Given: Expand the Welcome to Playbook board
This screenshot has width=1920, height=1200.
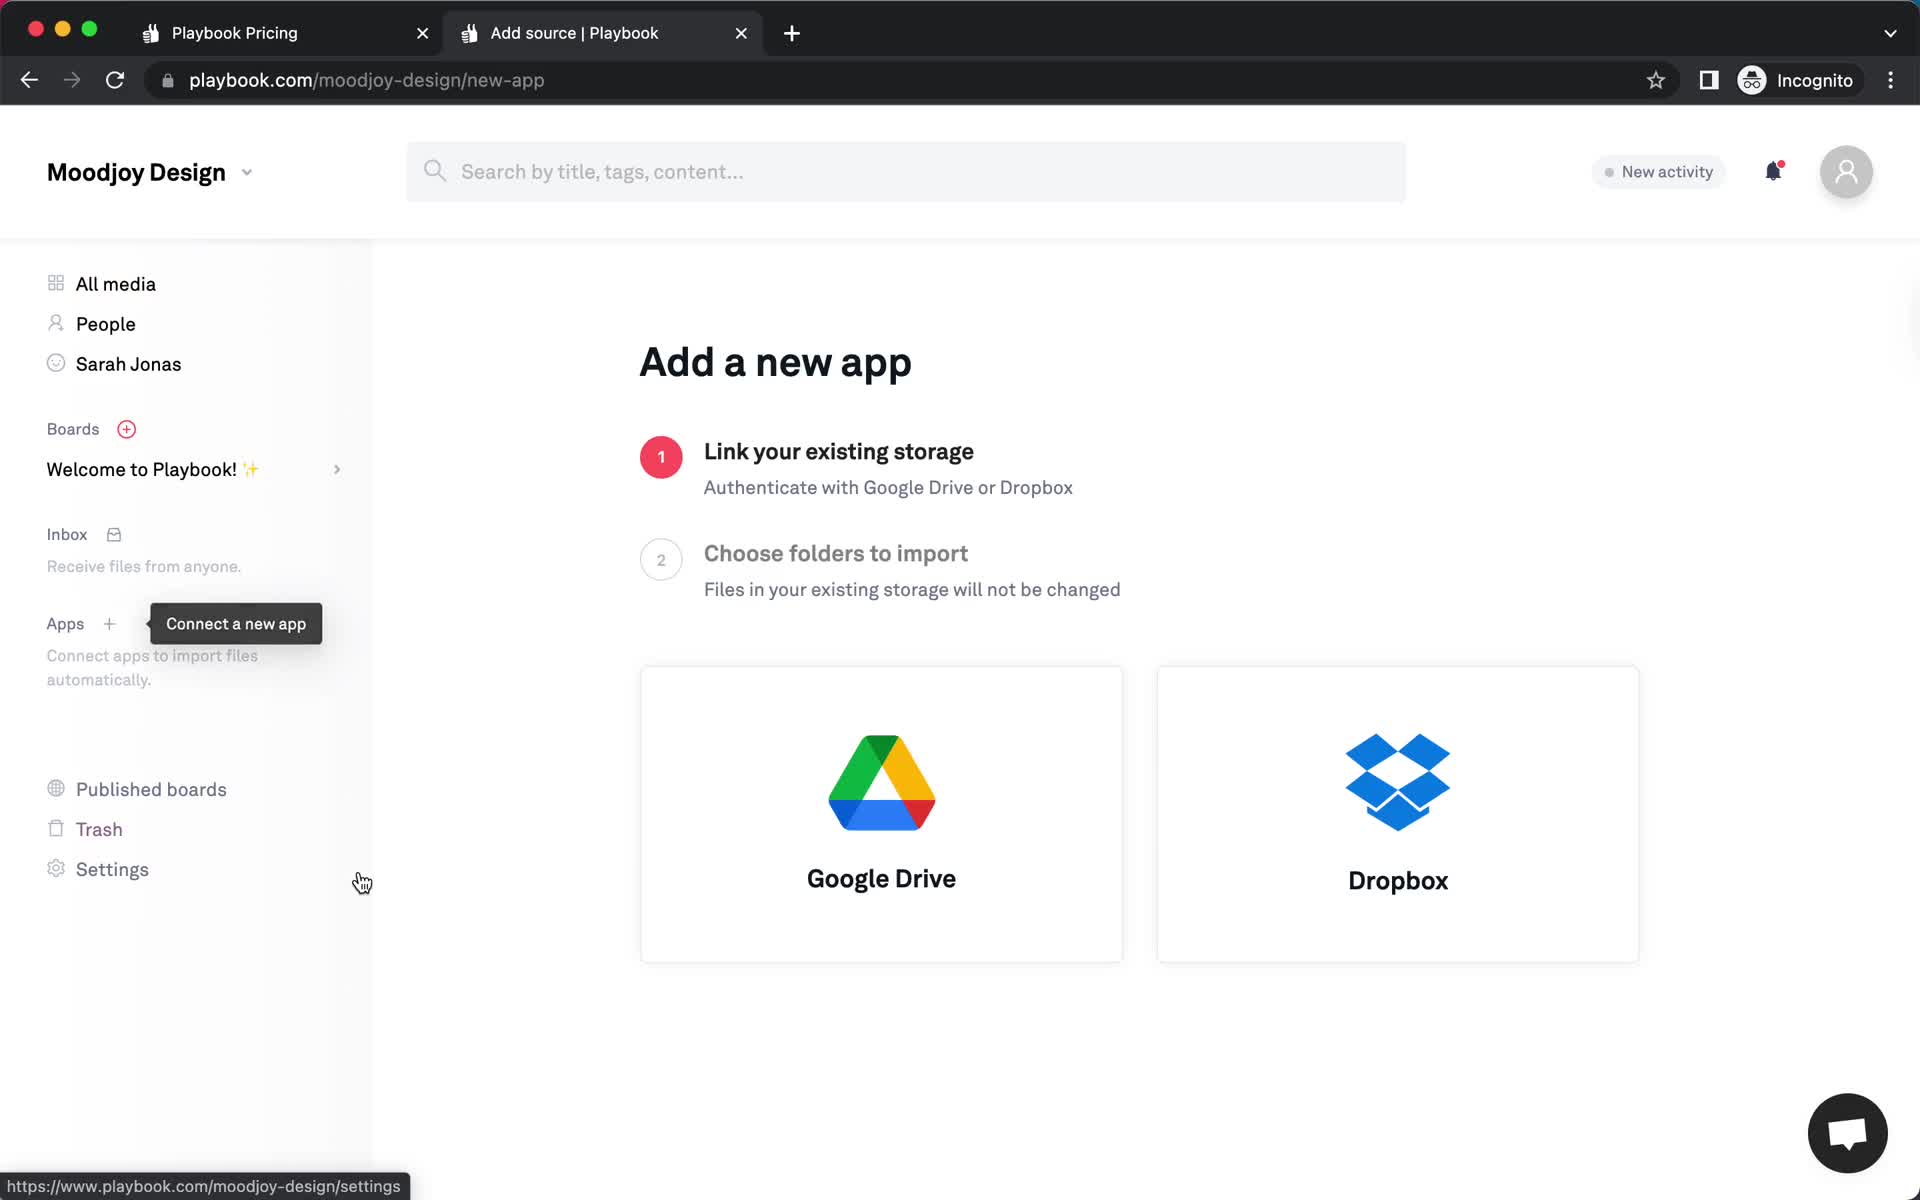Looking at the screenshot, I should [x=336, y=469].
